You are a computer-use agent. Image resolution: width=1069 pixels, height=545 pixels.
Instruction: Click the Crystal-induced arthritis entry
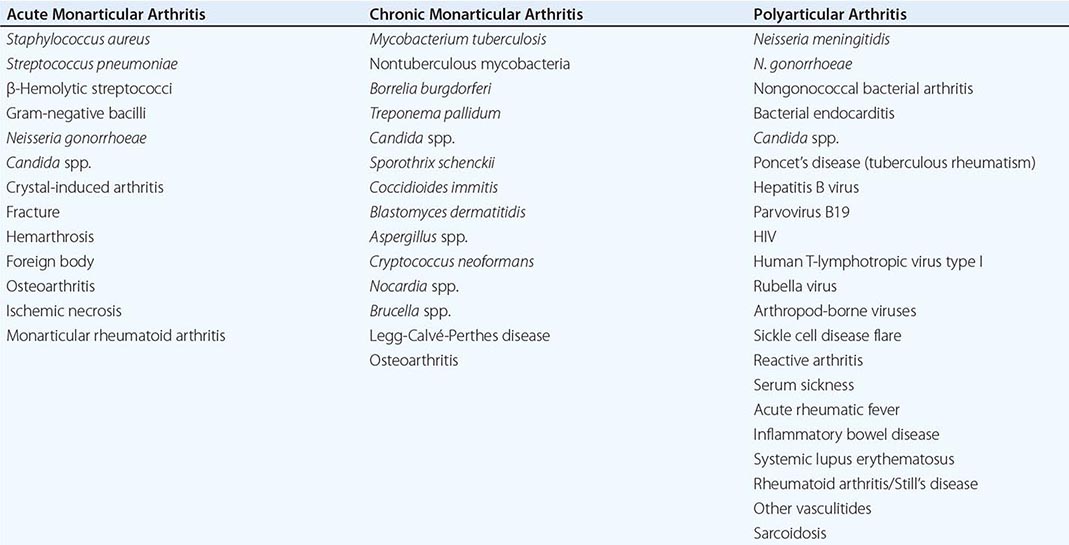pyautogui.click(x=85, y=187)
